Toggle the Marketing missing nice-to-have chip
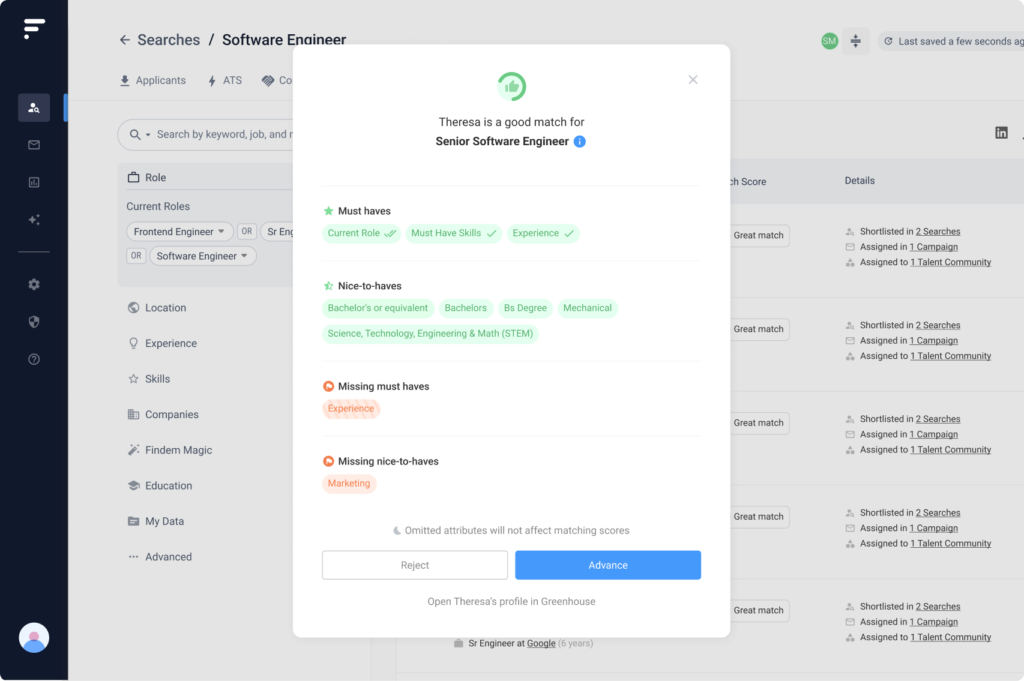Image resolution: width=1024 pixels, height=681 pixels. 349,483
